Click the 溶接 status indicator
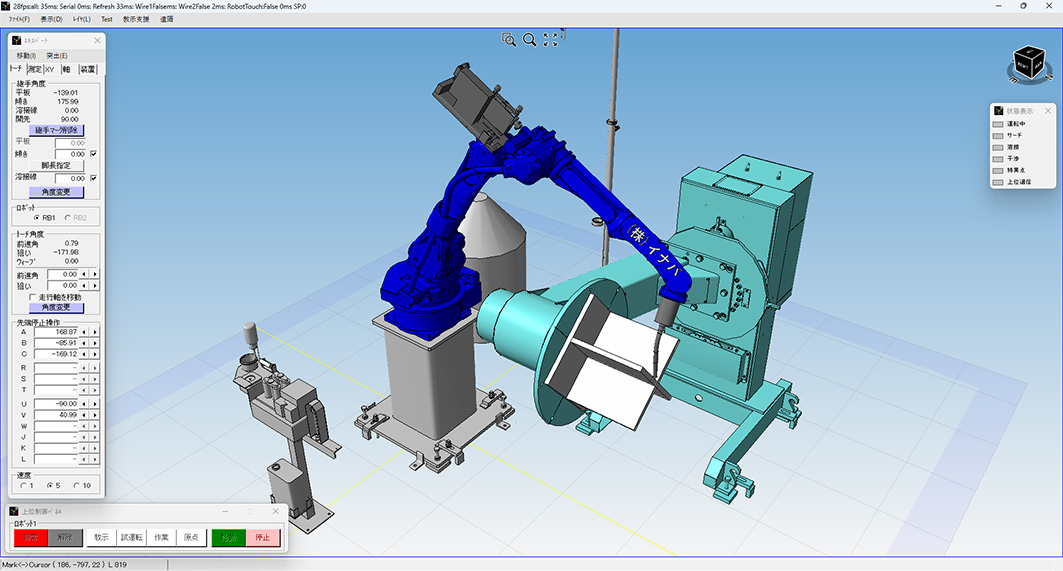This screenshot has width=1063, height=571. pos(997,148)
